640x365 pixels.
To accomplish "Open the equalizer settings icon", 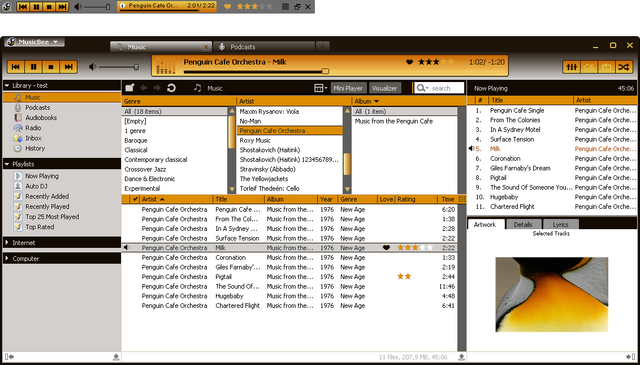I will click(571, 67).
